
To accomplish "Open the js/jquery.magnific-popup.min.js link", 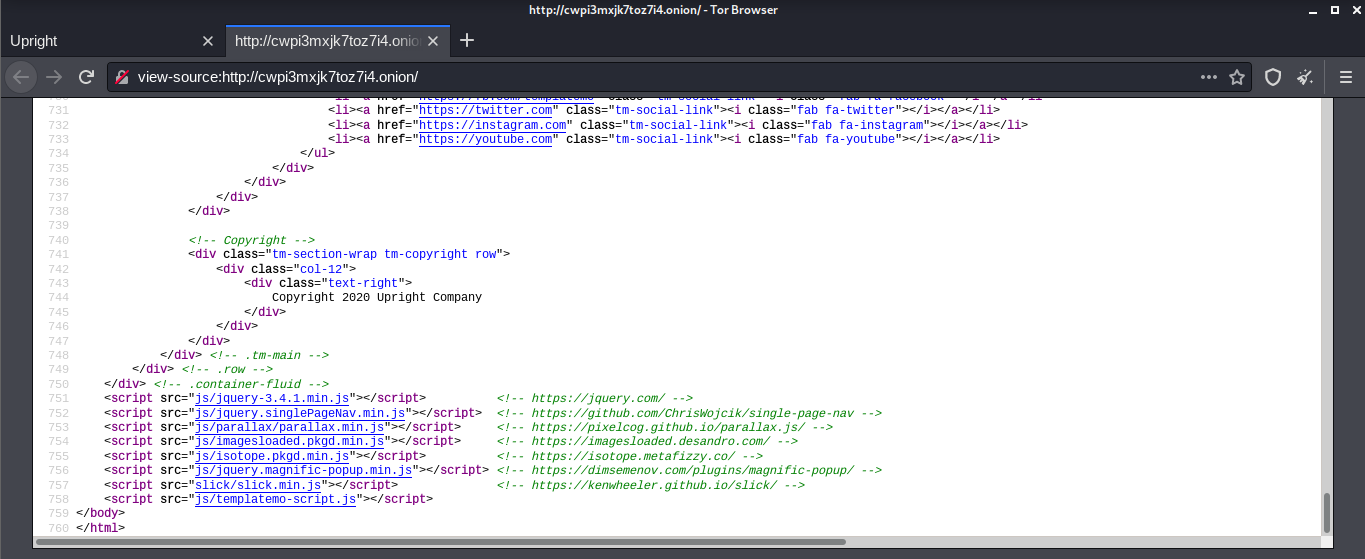I will [x=304, y=470].
